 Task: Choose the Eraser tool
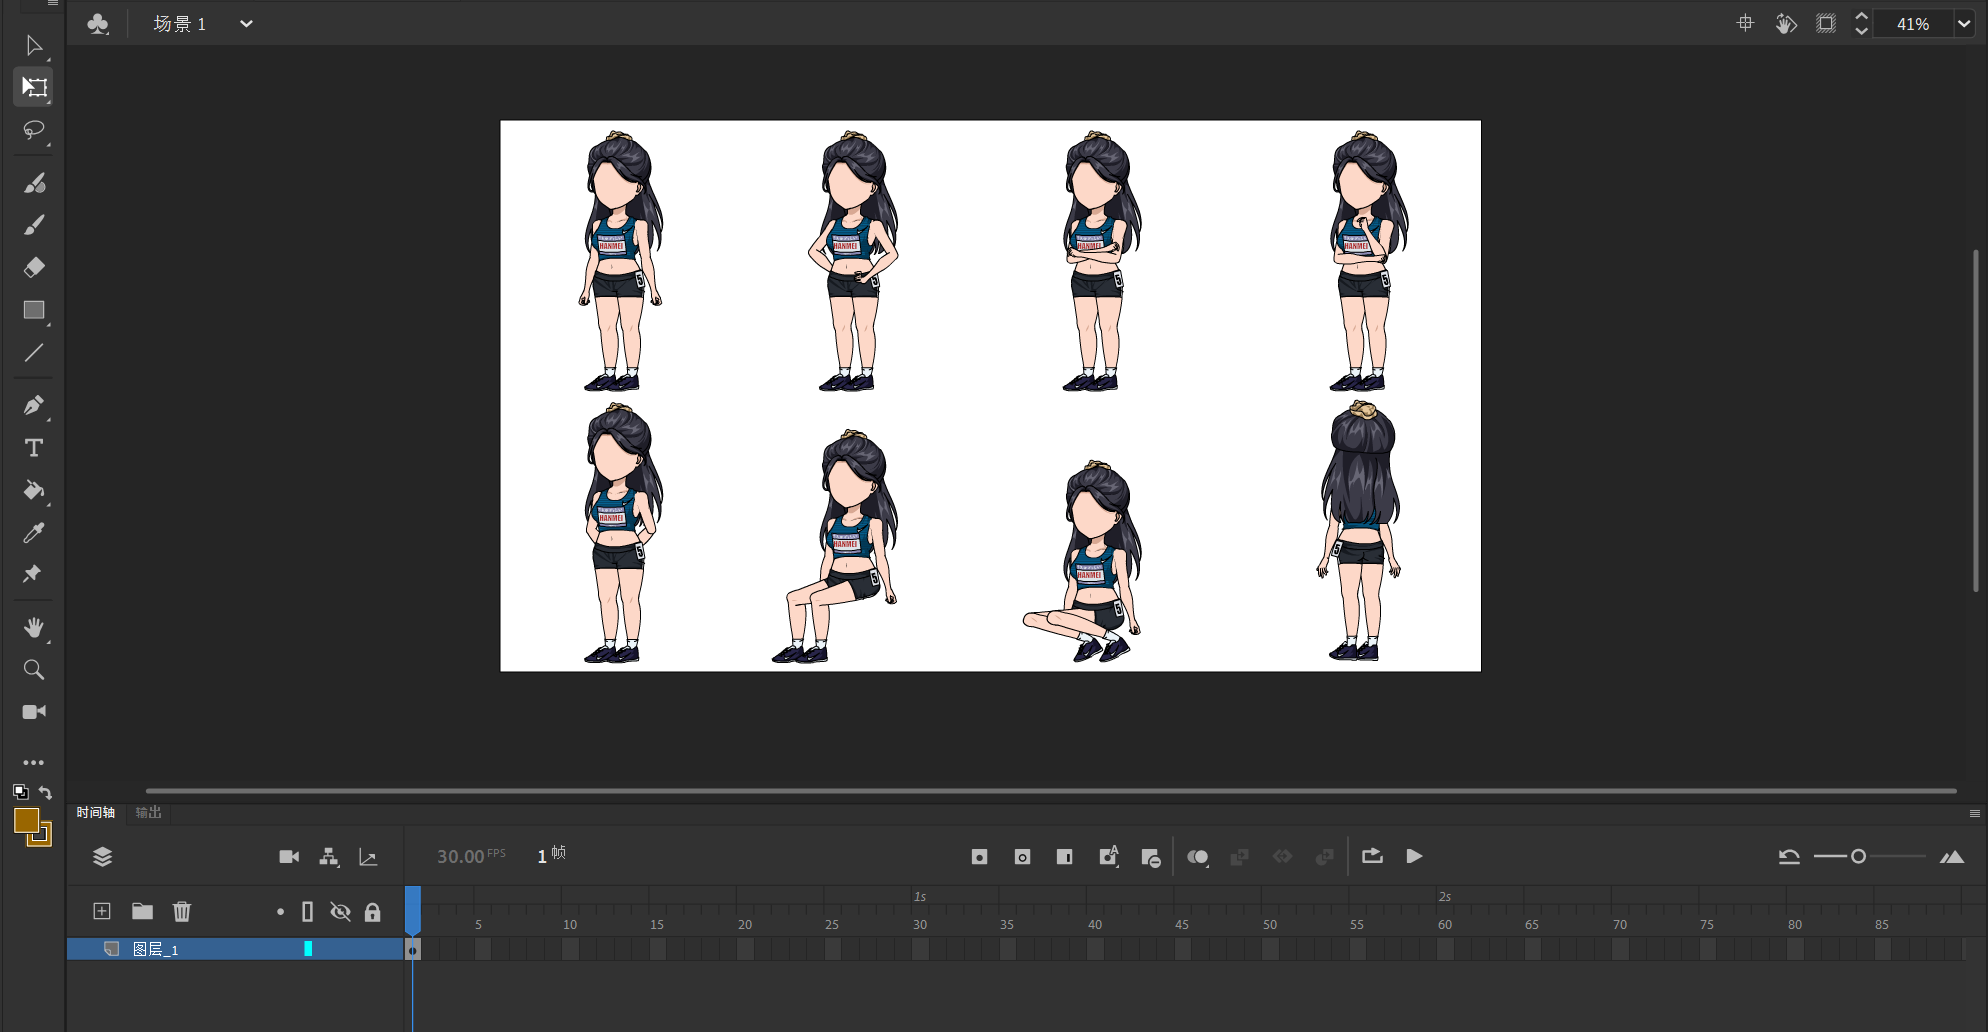(x=34, y=267)
